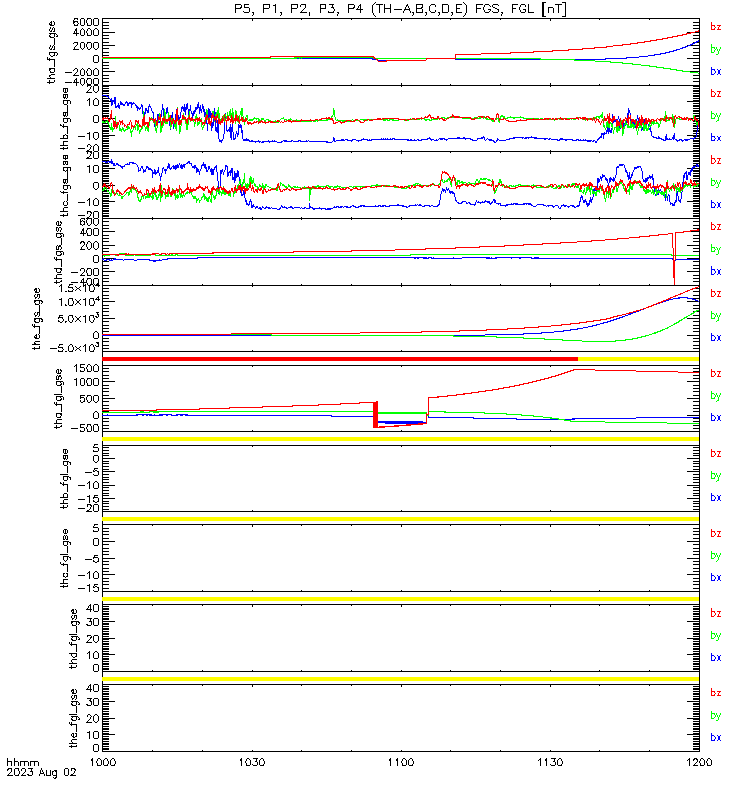Click the 6000 y-axis value on tha_fgs_gse

[x=86, y=22]
